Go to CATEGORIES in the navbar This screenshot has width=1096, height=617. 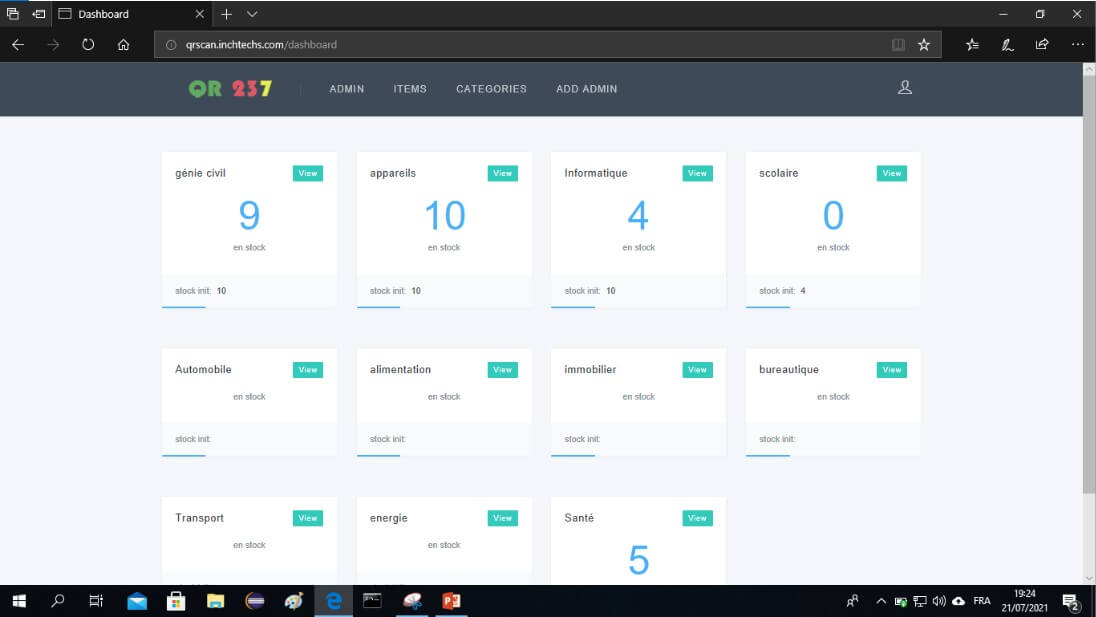(x=491, y=89)
